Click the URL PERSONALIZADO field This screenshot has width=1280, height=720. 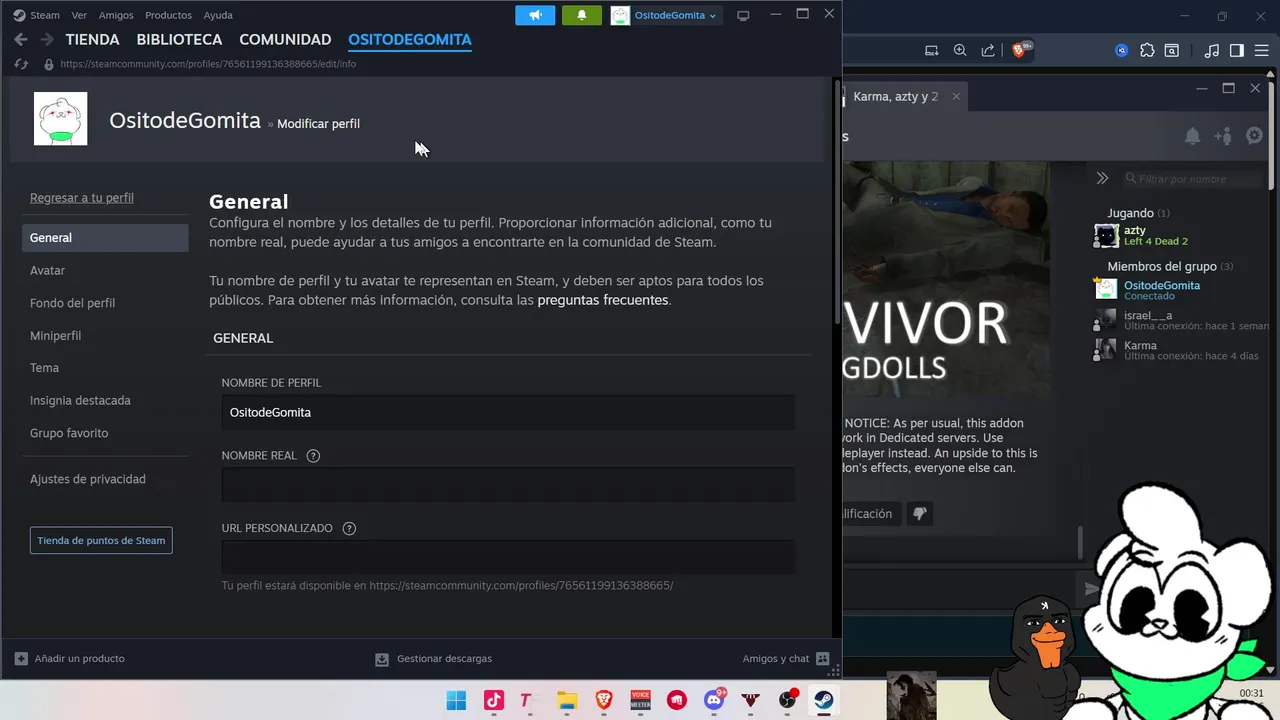coord(508,557)
